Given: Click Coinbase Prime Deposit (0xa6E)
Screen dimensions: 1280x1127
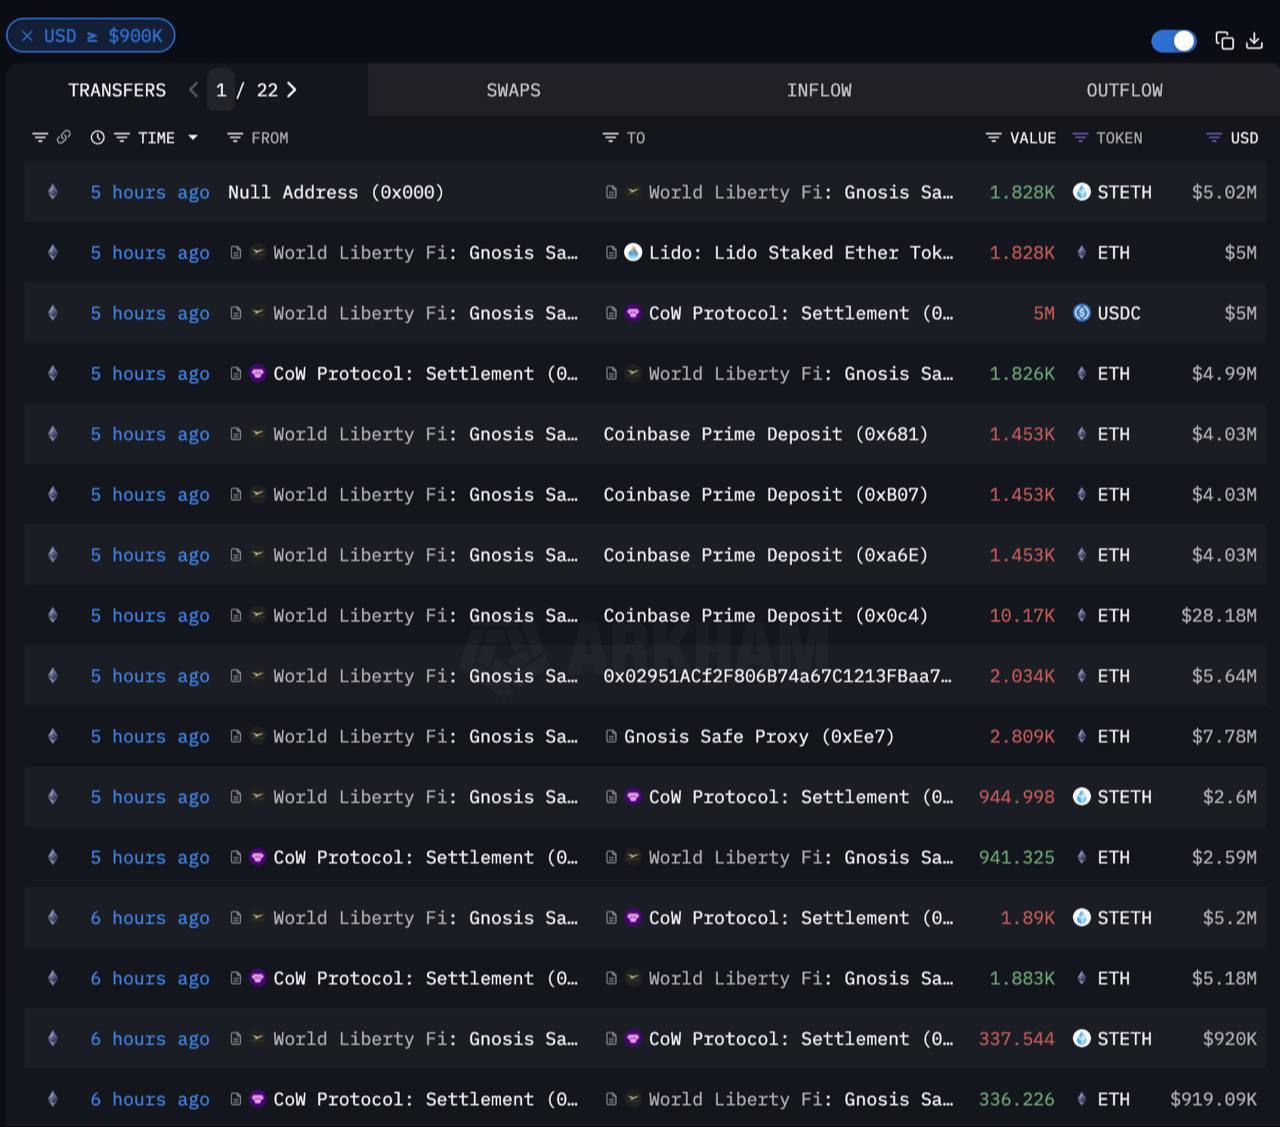Looking at the screenshot, I should [x=765, y=555].
